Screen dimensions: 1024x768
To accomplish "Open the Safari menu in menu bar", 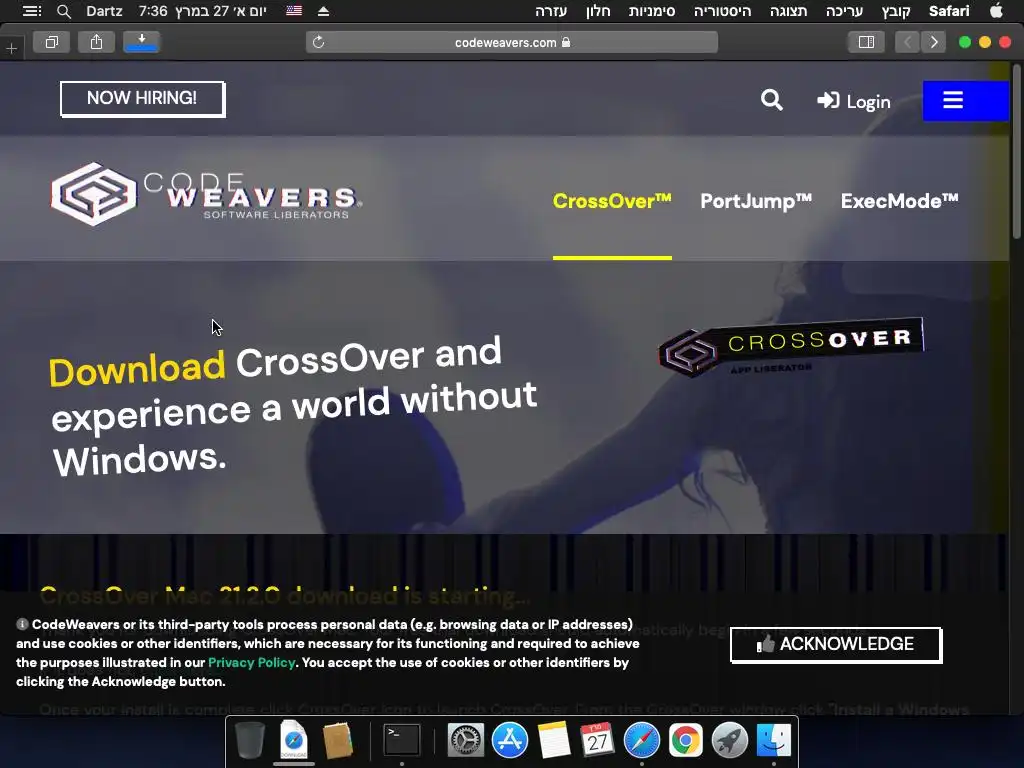I will (x=949, y=11).
